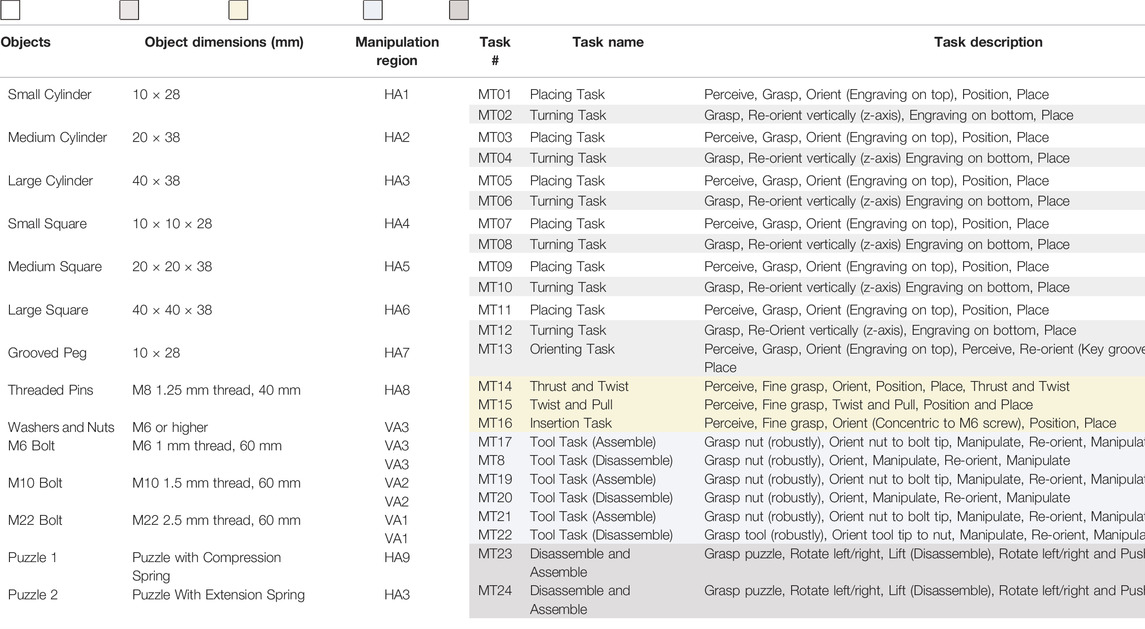Click 'Twist and Pull' task name in MT15
This screenshot has width=1145, height=629.
[x=571, y=405]
